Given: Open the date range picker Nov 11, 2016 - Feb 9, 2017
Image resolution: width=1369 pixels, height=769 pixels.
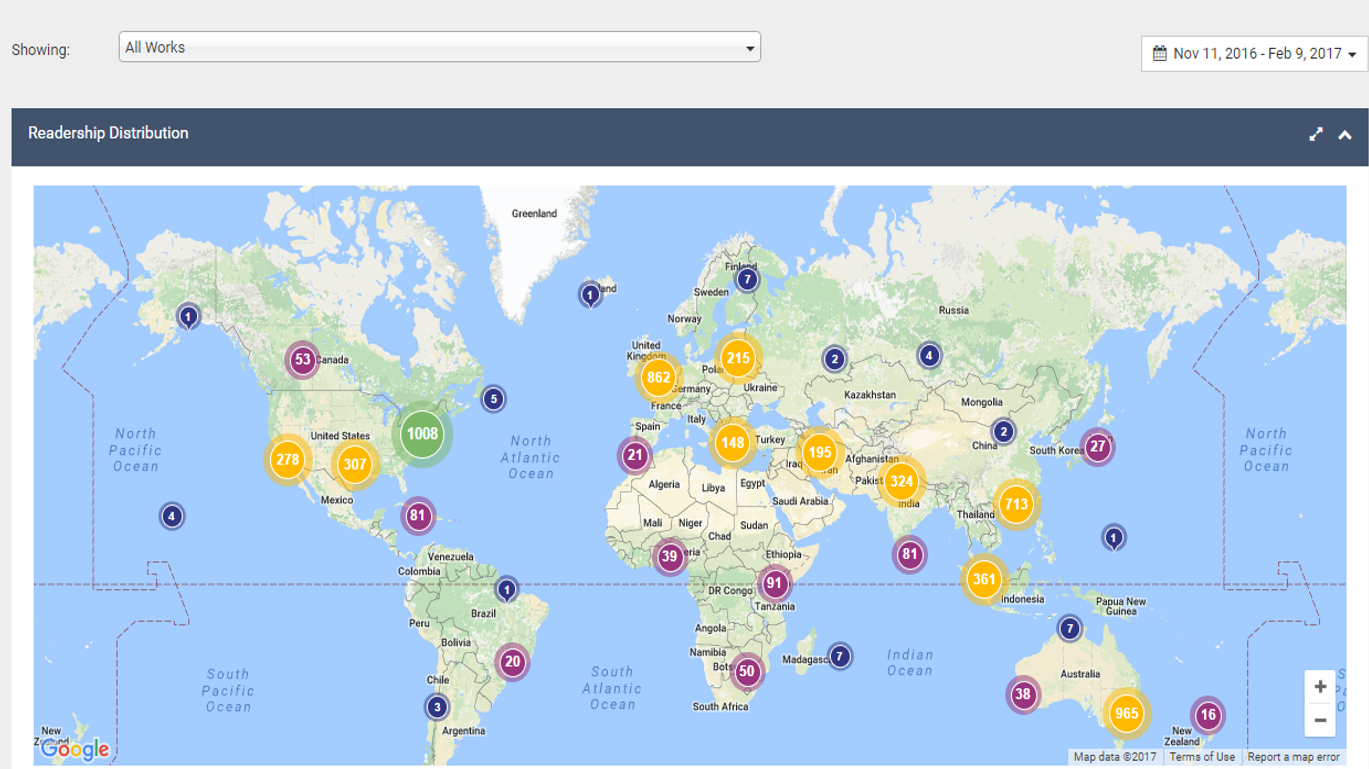Looking at the screenshot, I should point(1254,54).
